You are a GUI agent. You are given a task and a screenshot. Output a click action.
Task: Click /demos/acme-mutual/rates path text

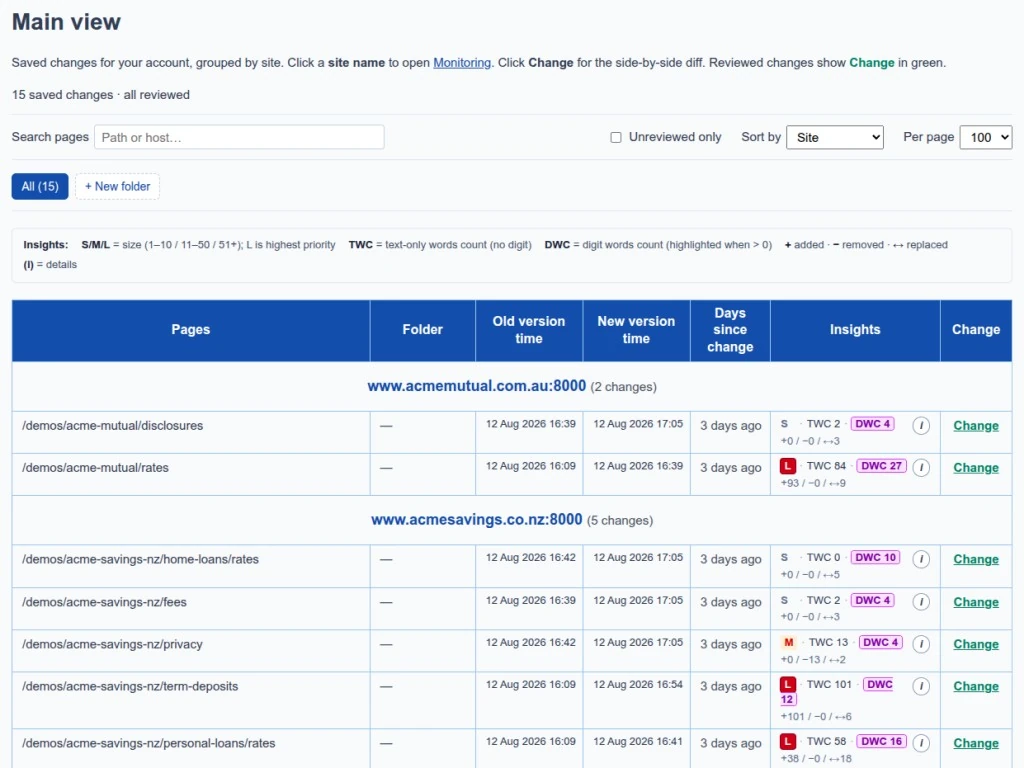pos(95,468)
